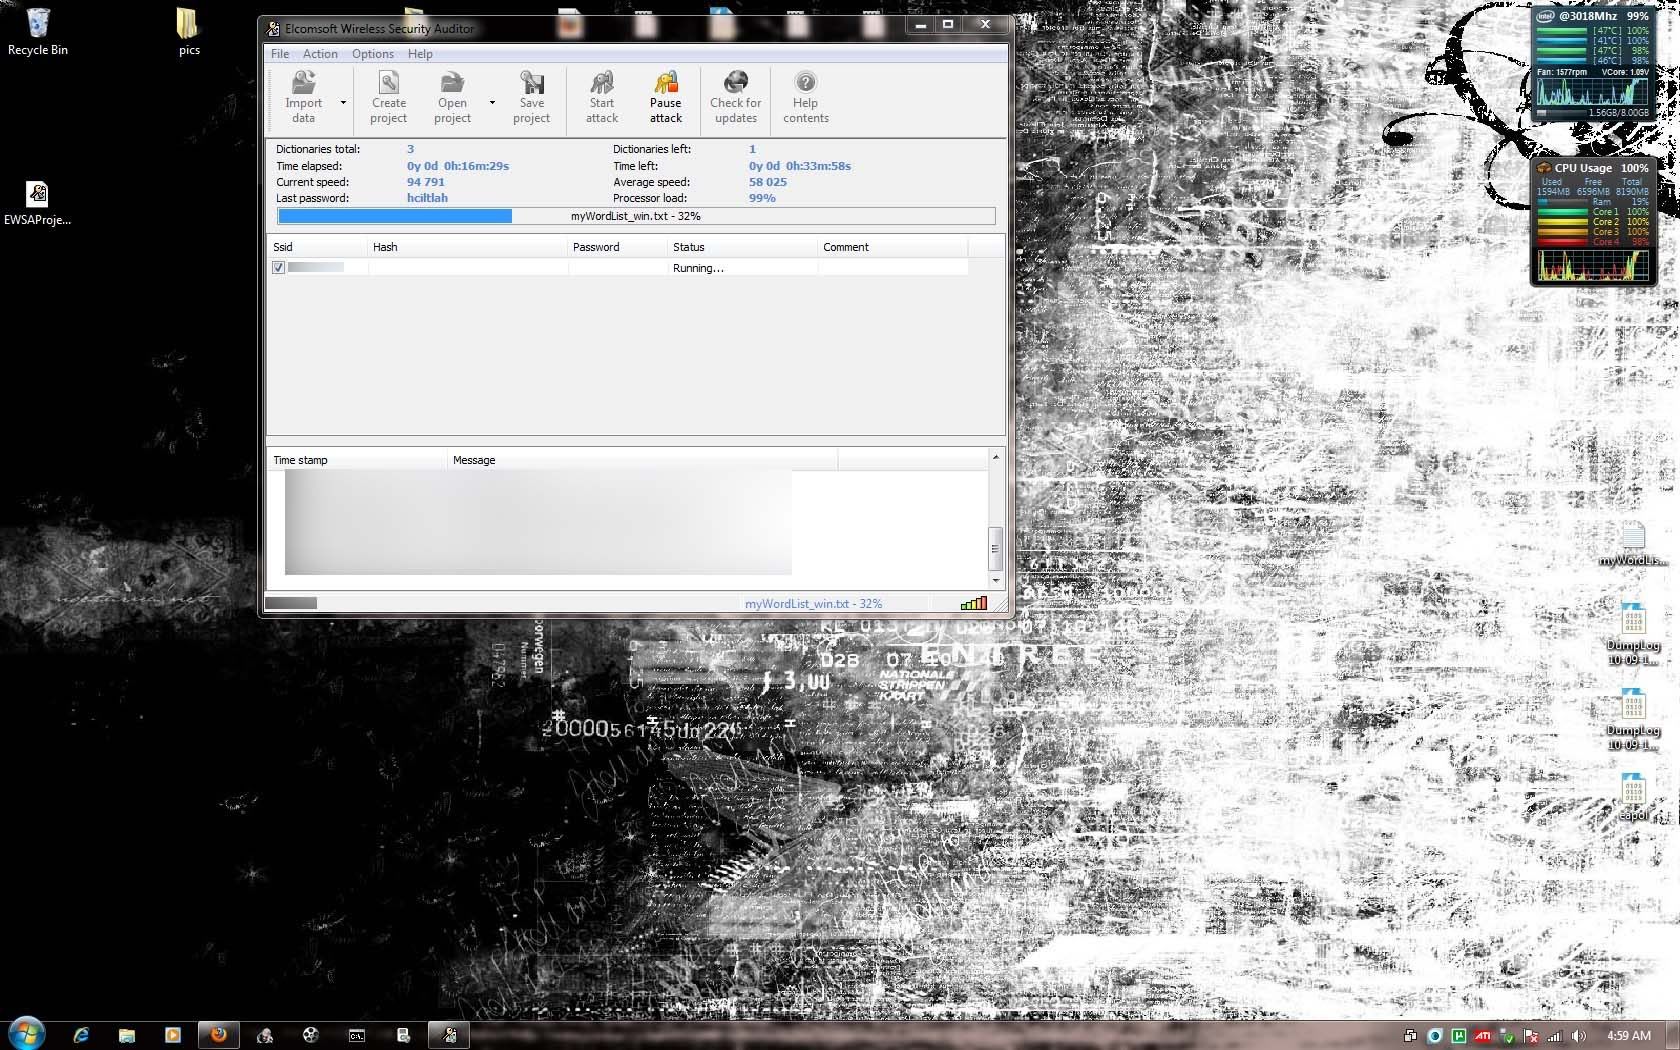Uncheck the SSID row checkbox
The image size is (1680, 1050).
click(278, 268)
